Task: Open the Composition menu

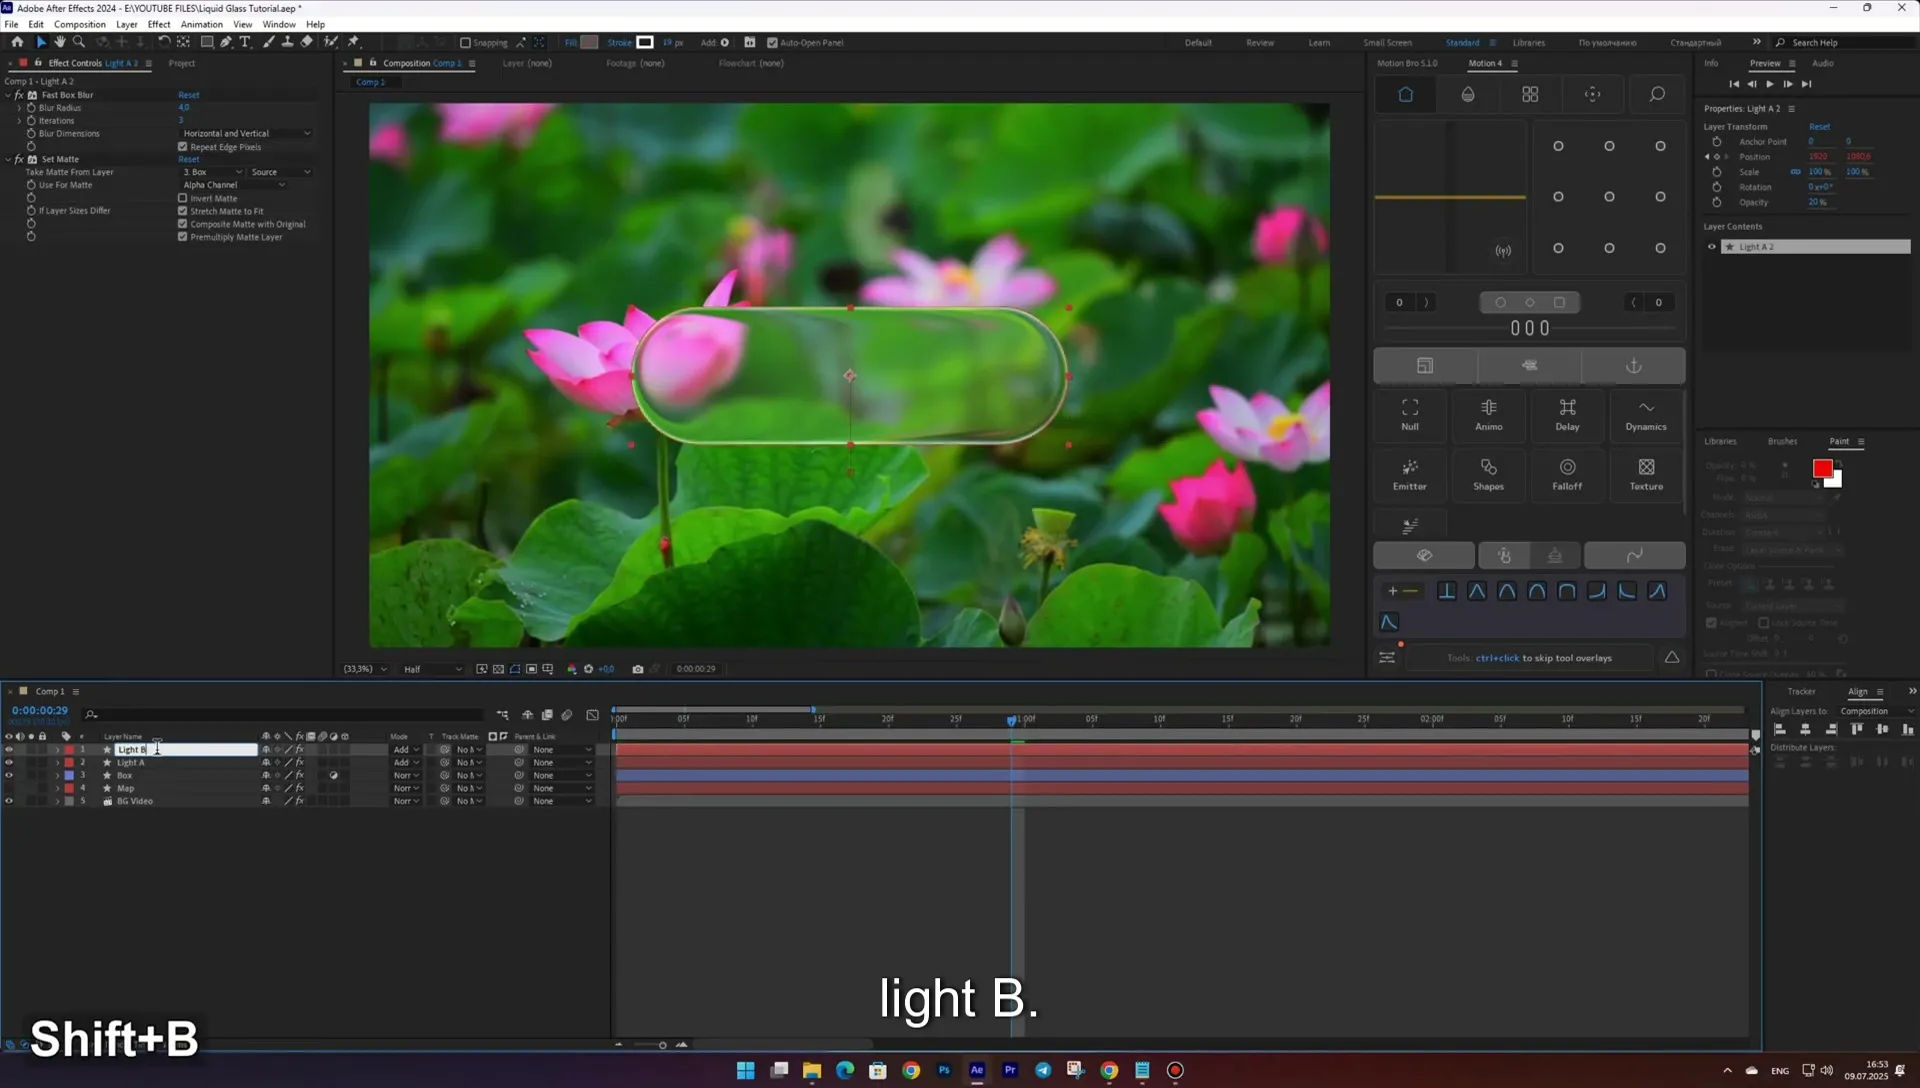Action: click(79, 24)
